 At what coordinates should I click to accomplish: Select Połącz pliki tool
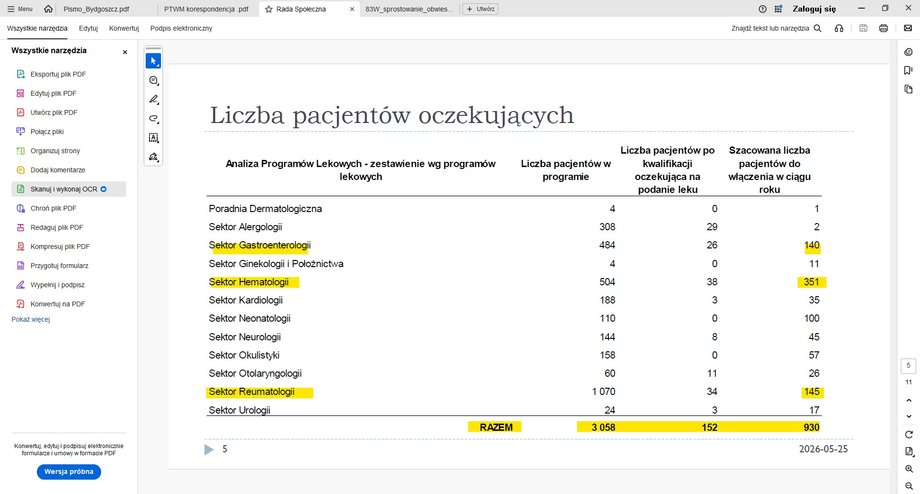tap(69, 132)
